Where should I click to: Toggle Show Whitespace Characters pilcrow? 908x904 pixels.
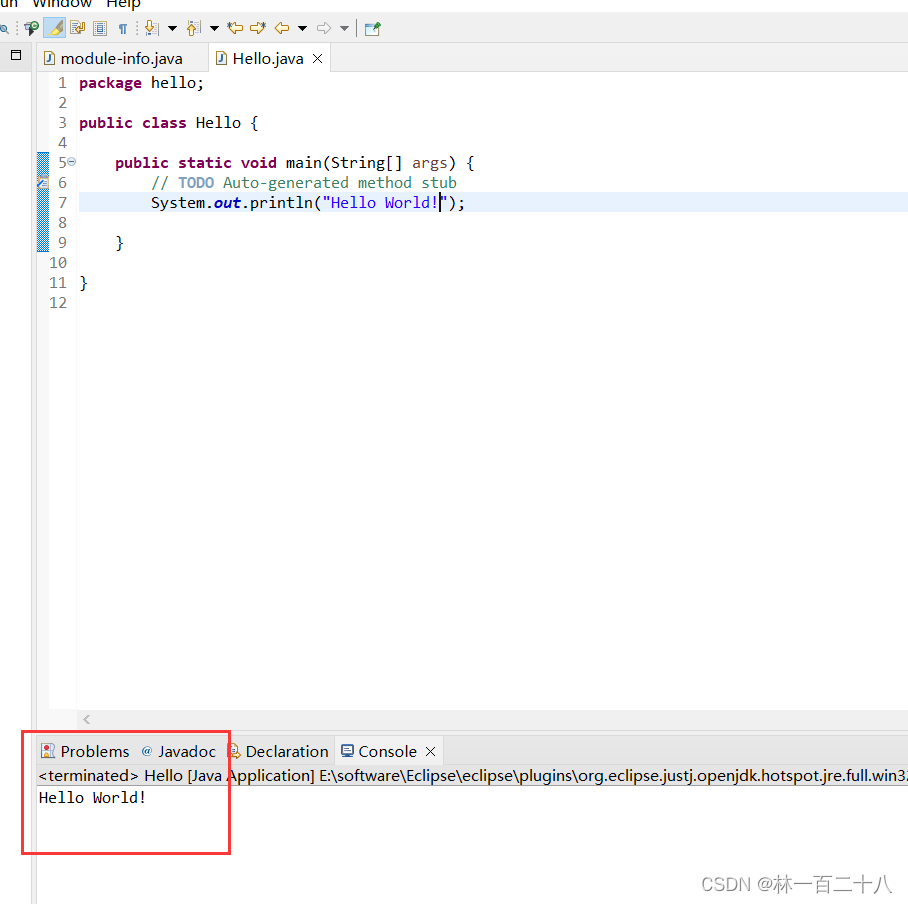[123, 28]
